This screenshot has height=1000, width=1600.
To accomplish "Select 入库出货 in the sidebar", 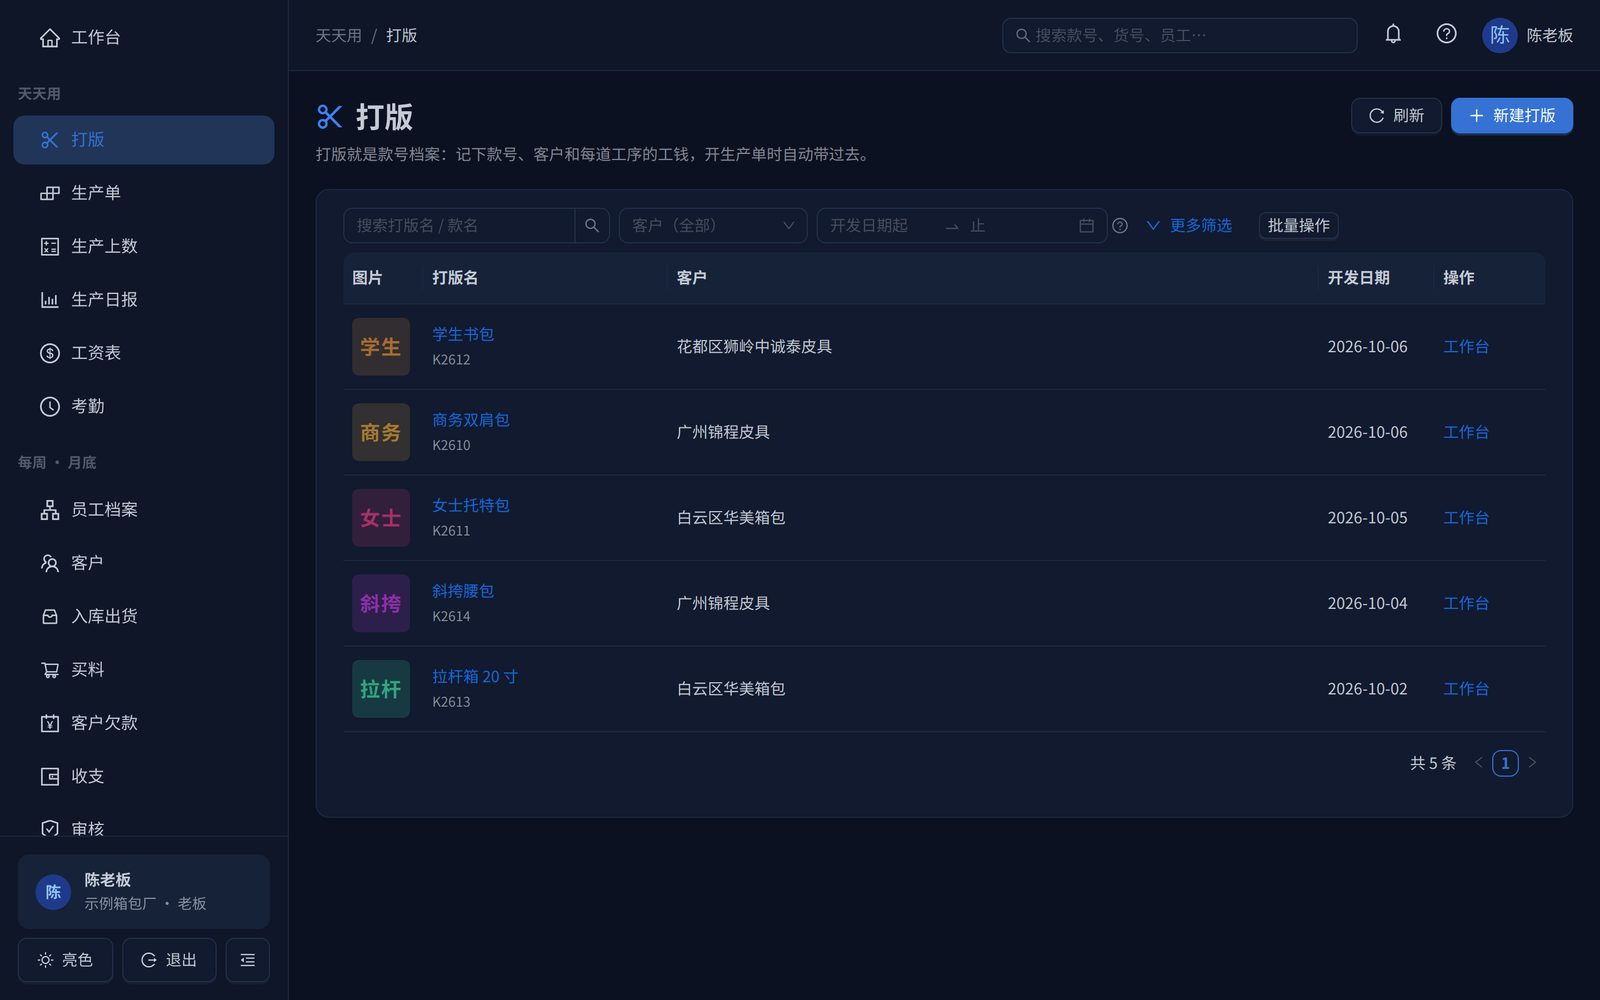I will (x=143, y=617).
